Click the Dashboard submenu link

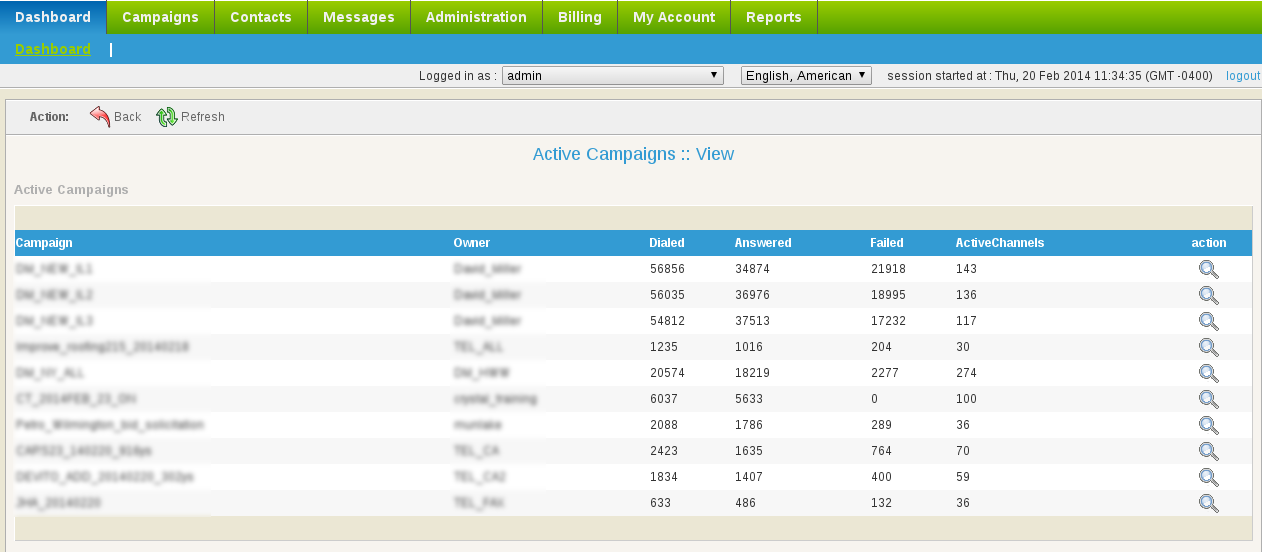point(53,49)
